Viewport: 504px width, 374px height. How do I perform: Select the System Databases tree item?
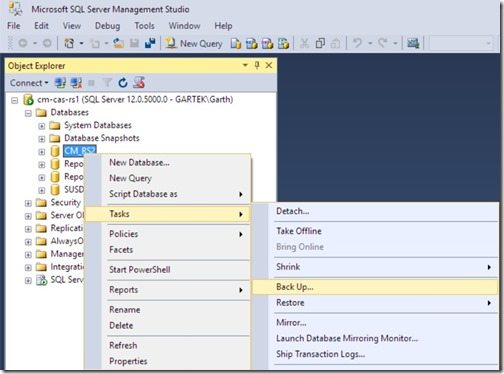coord(98,126)
